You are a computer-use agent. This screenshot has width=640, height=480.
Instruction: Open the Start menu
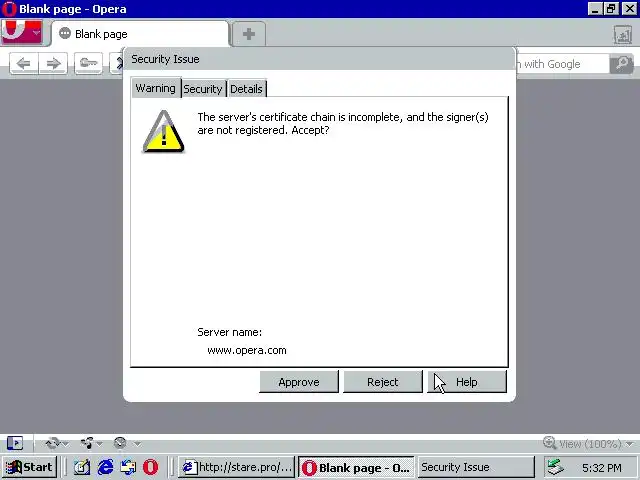click(29, 467)
